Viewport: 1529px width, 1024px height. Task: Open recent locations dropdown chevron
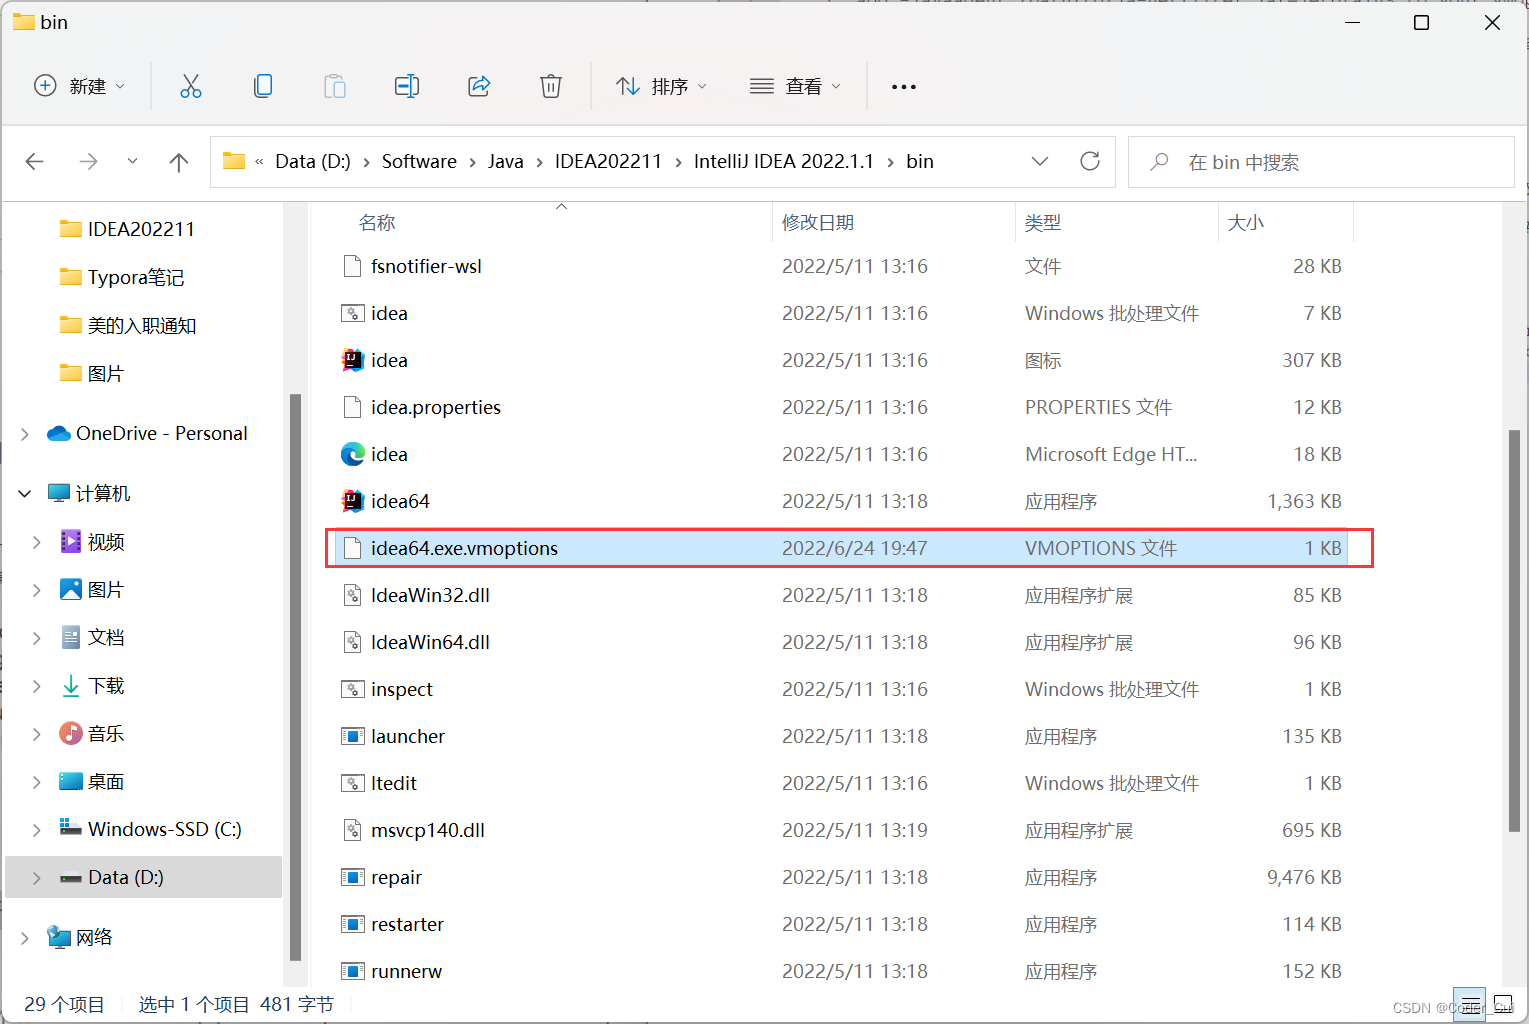pyautogui.click(x=132, y=161)
